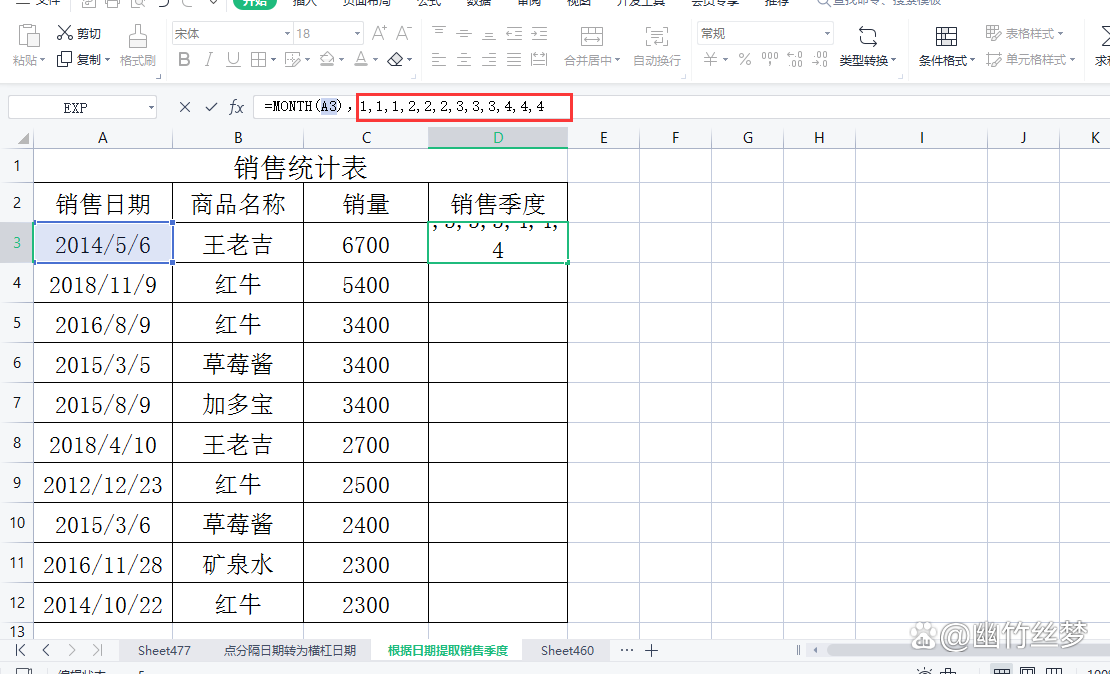Show more sheets via ellipsis
The width and height of the screenshot is (1110, 674).
pyautogui.click(x=626, y=650)
